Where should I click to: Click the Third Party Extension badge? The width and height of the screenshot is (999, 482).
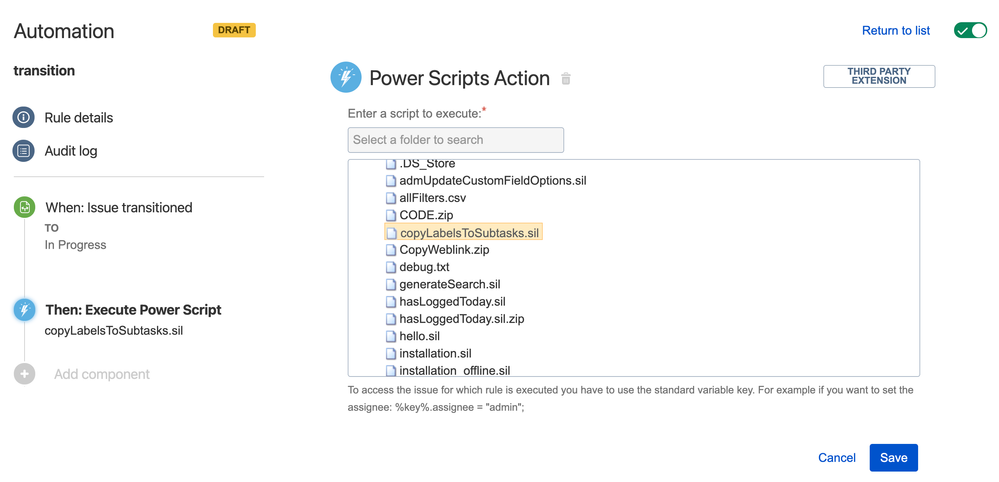(x=879, y=76)
